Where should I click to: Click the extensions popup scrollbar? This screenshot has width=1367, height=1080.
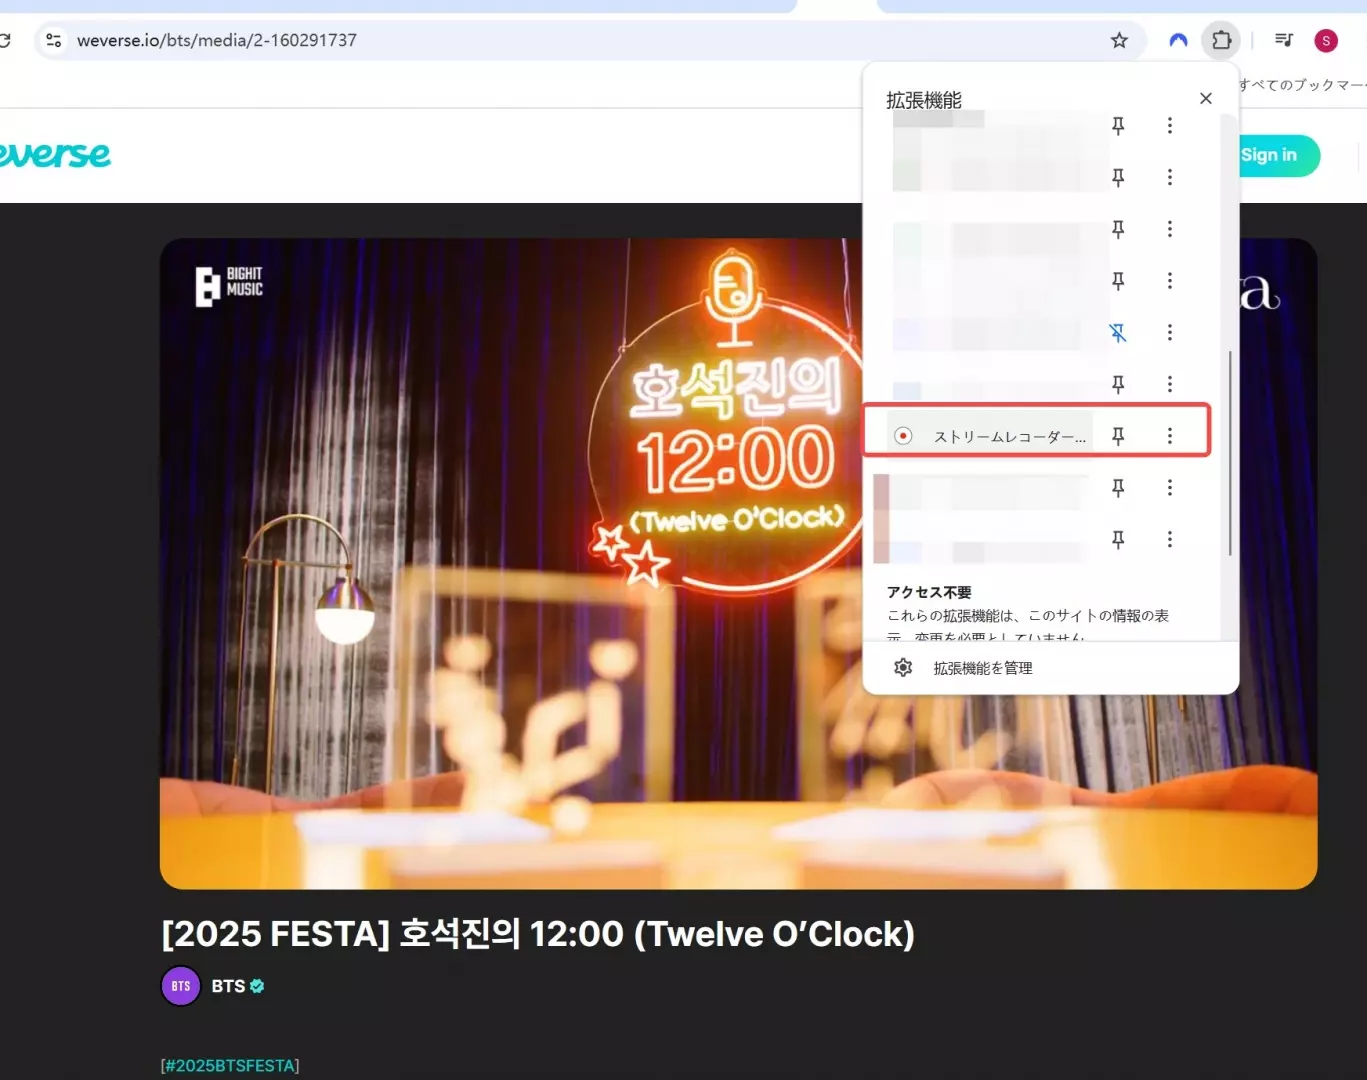click(x=1229, y=452)
